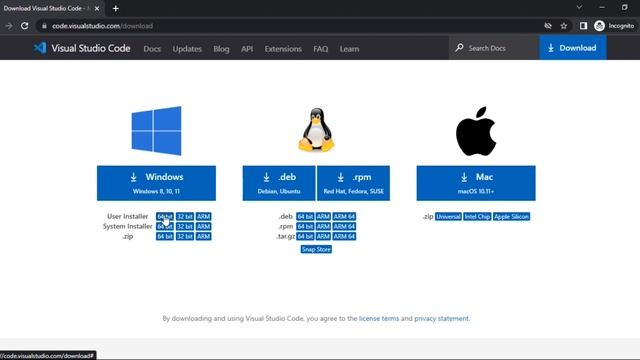640x360 pixels.
Task: Open the Learn page
Action: (x=349, y=49)
